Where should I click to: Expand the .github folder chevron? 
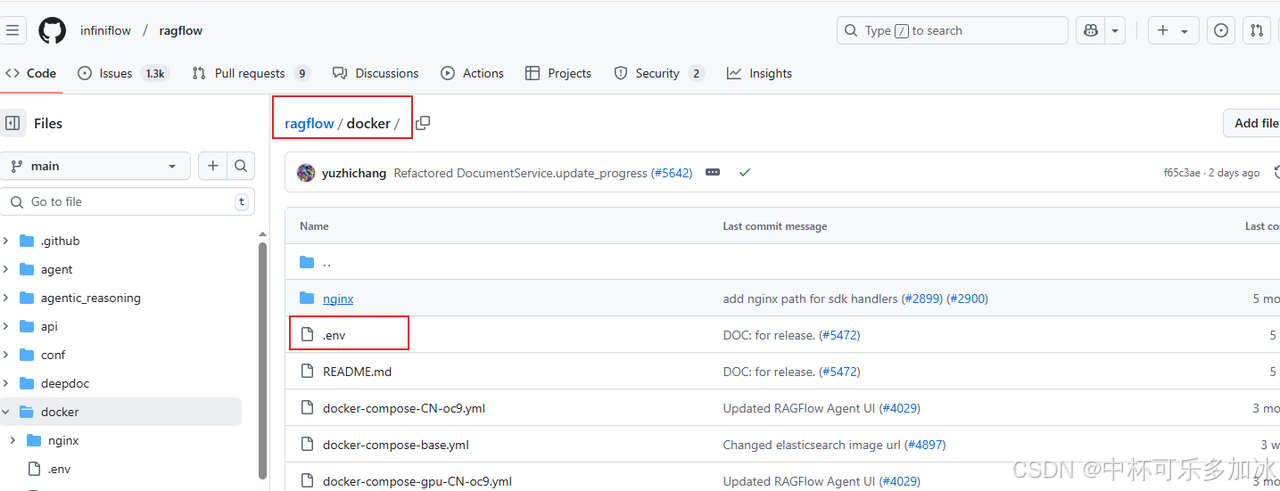pyautogui.click(x=6, y=241)
